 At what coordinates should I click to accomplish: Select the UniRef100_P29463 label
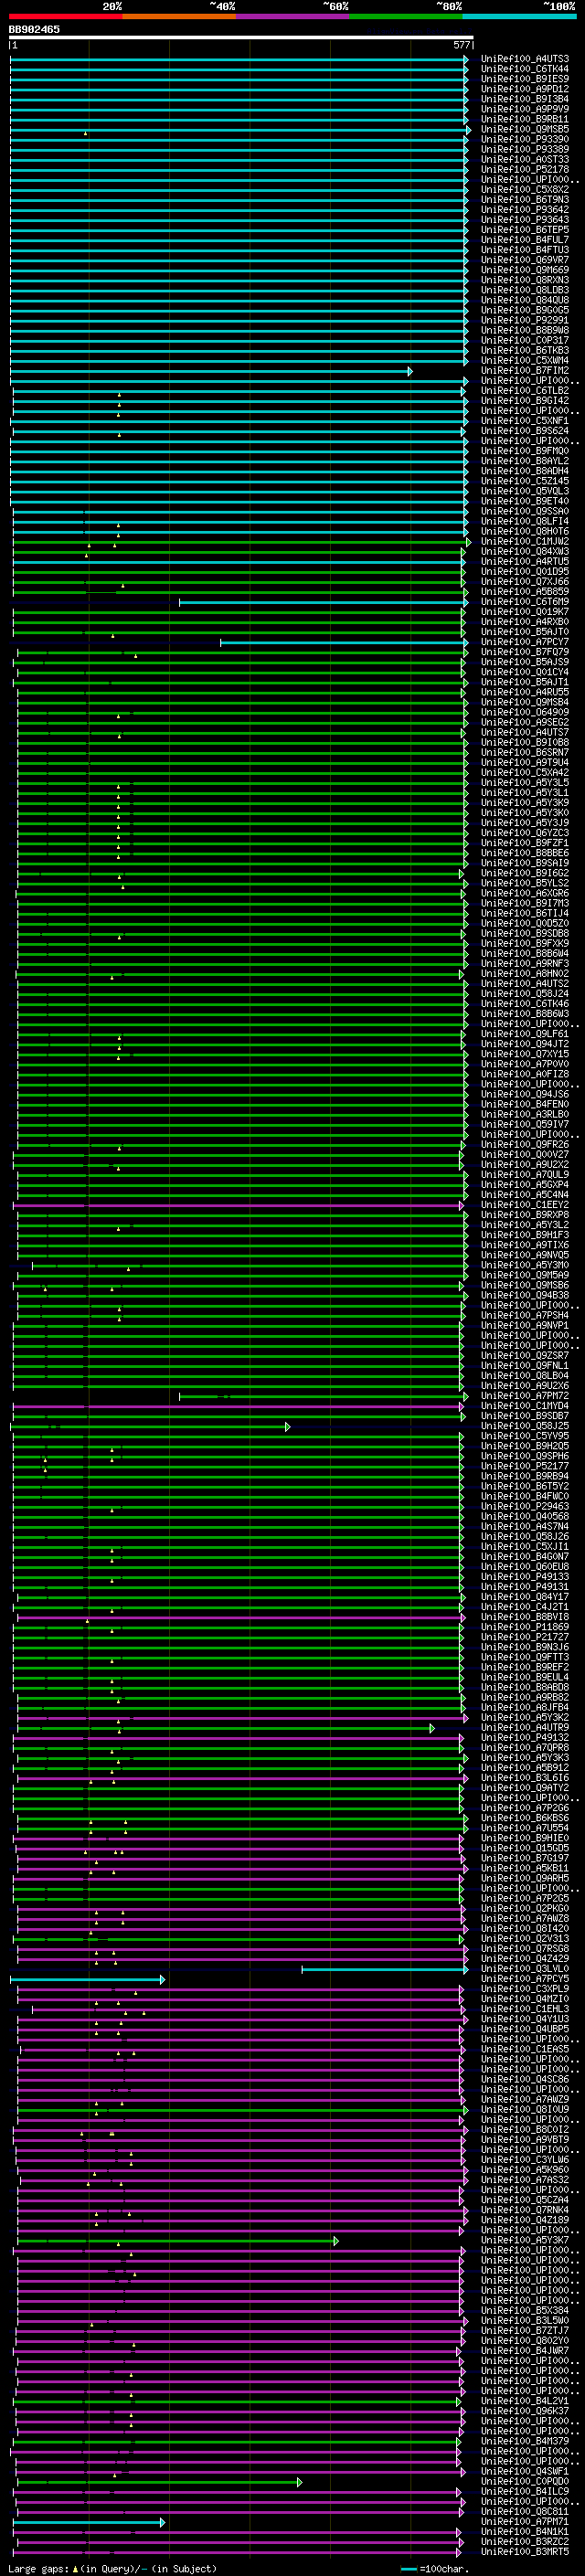[524, 1506]
